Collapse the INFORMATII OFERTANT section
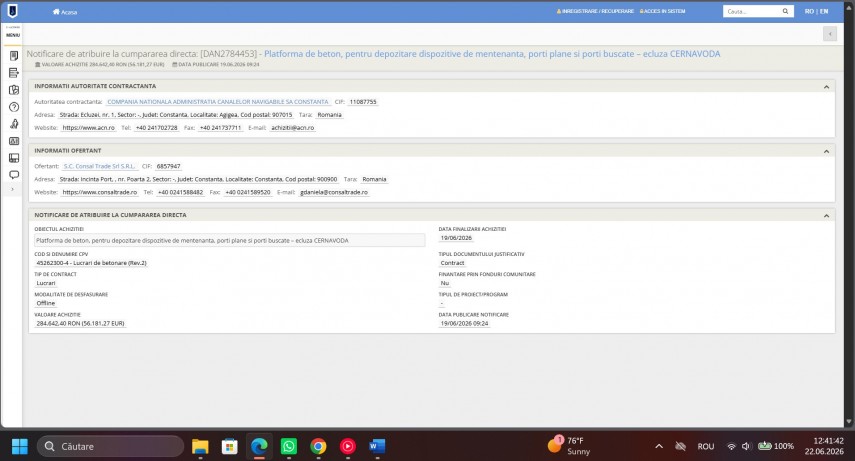 (x=826, y=151)
